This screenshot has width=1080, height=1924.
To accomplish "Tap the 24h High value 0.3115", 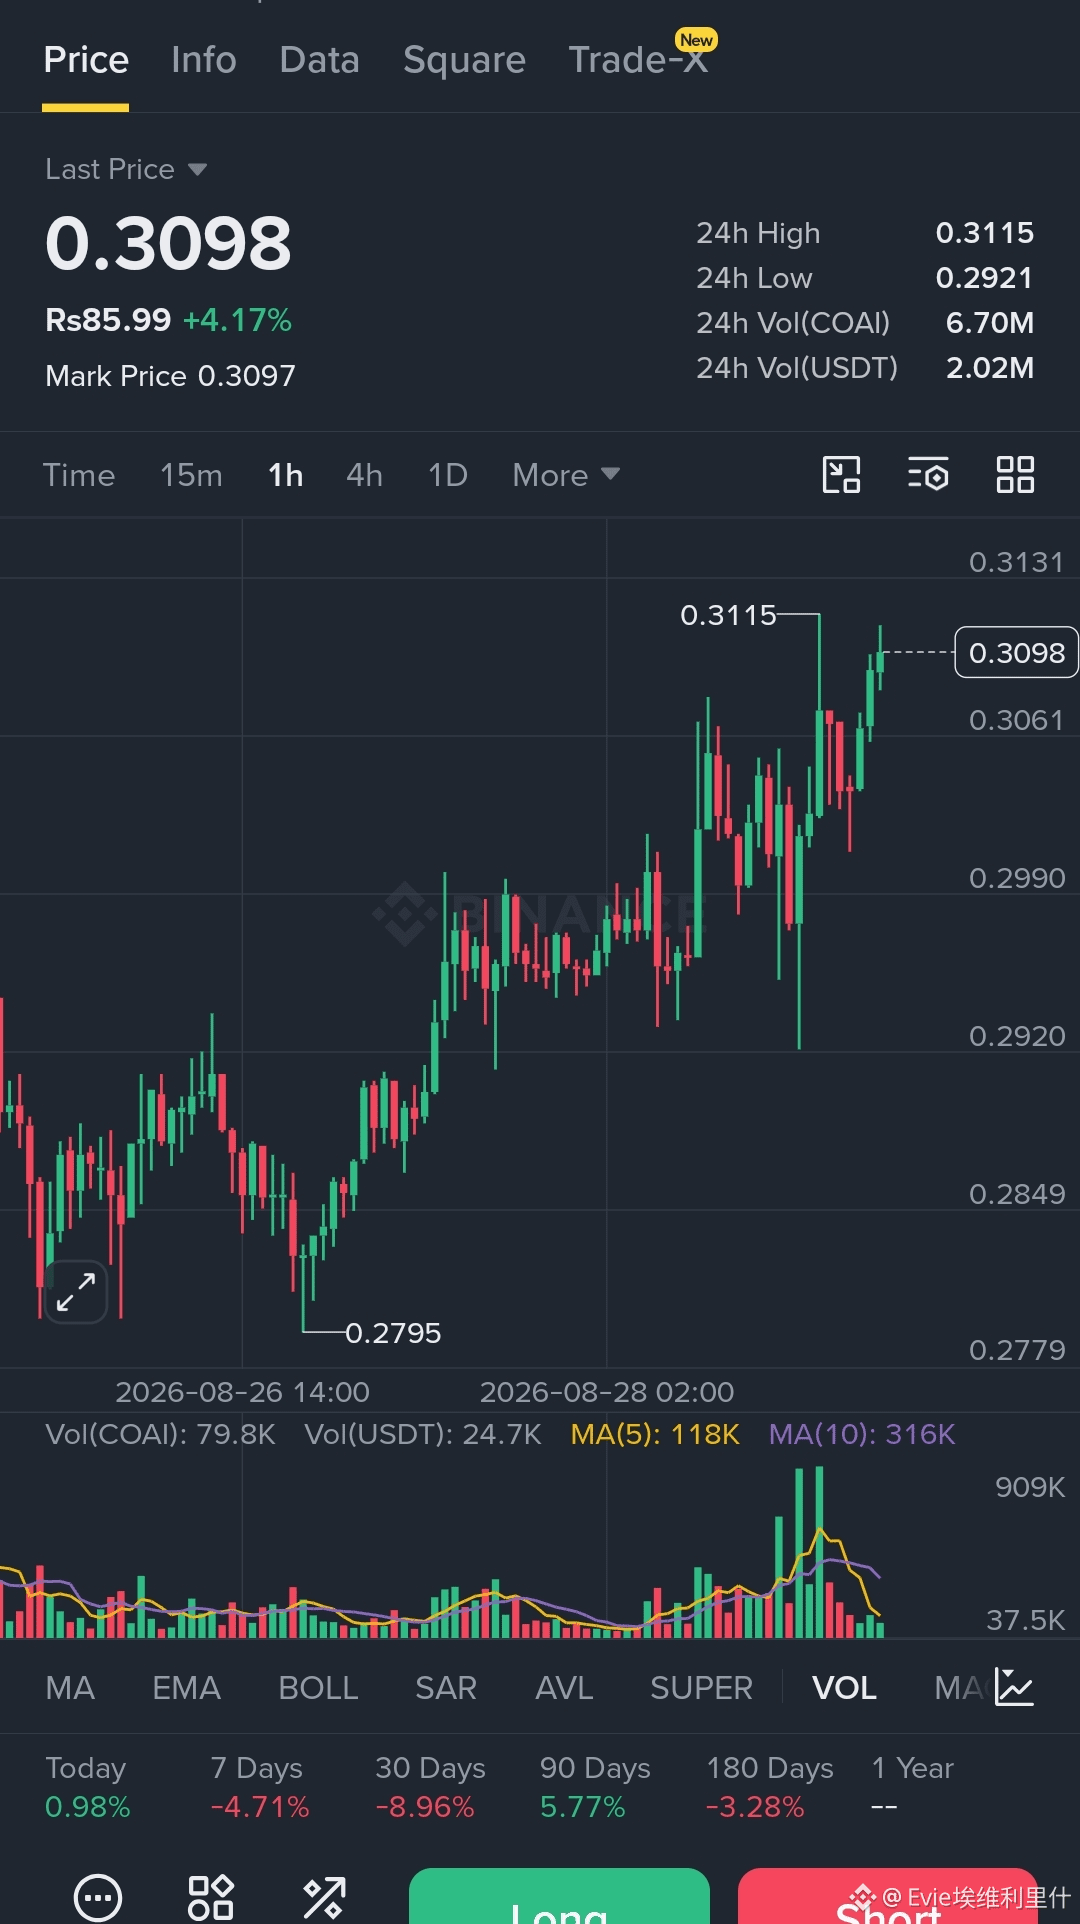I will [x=985, y=233].
